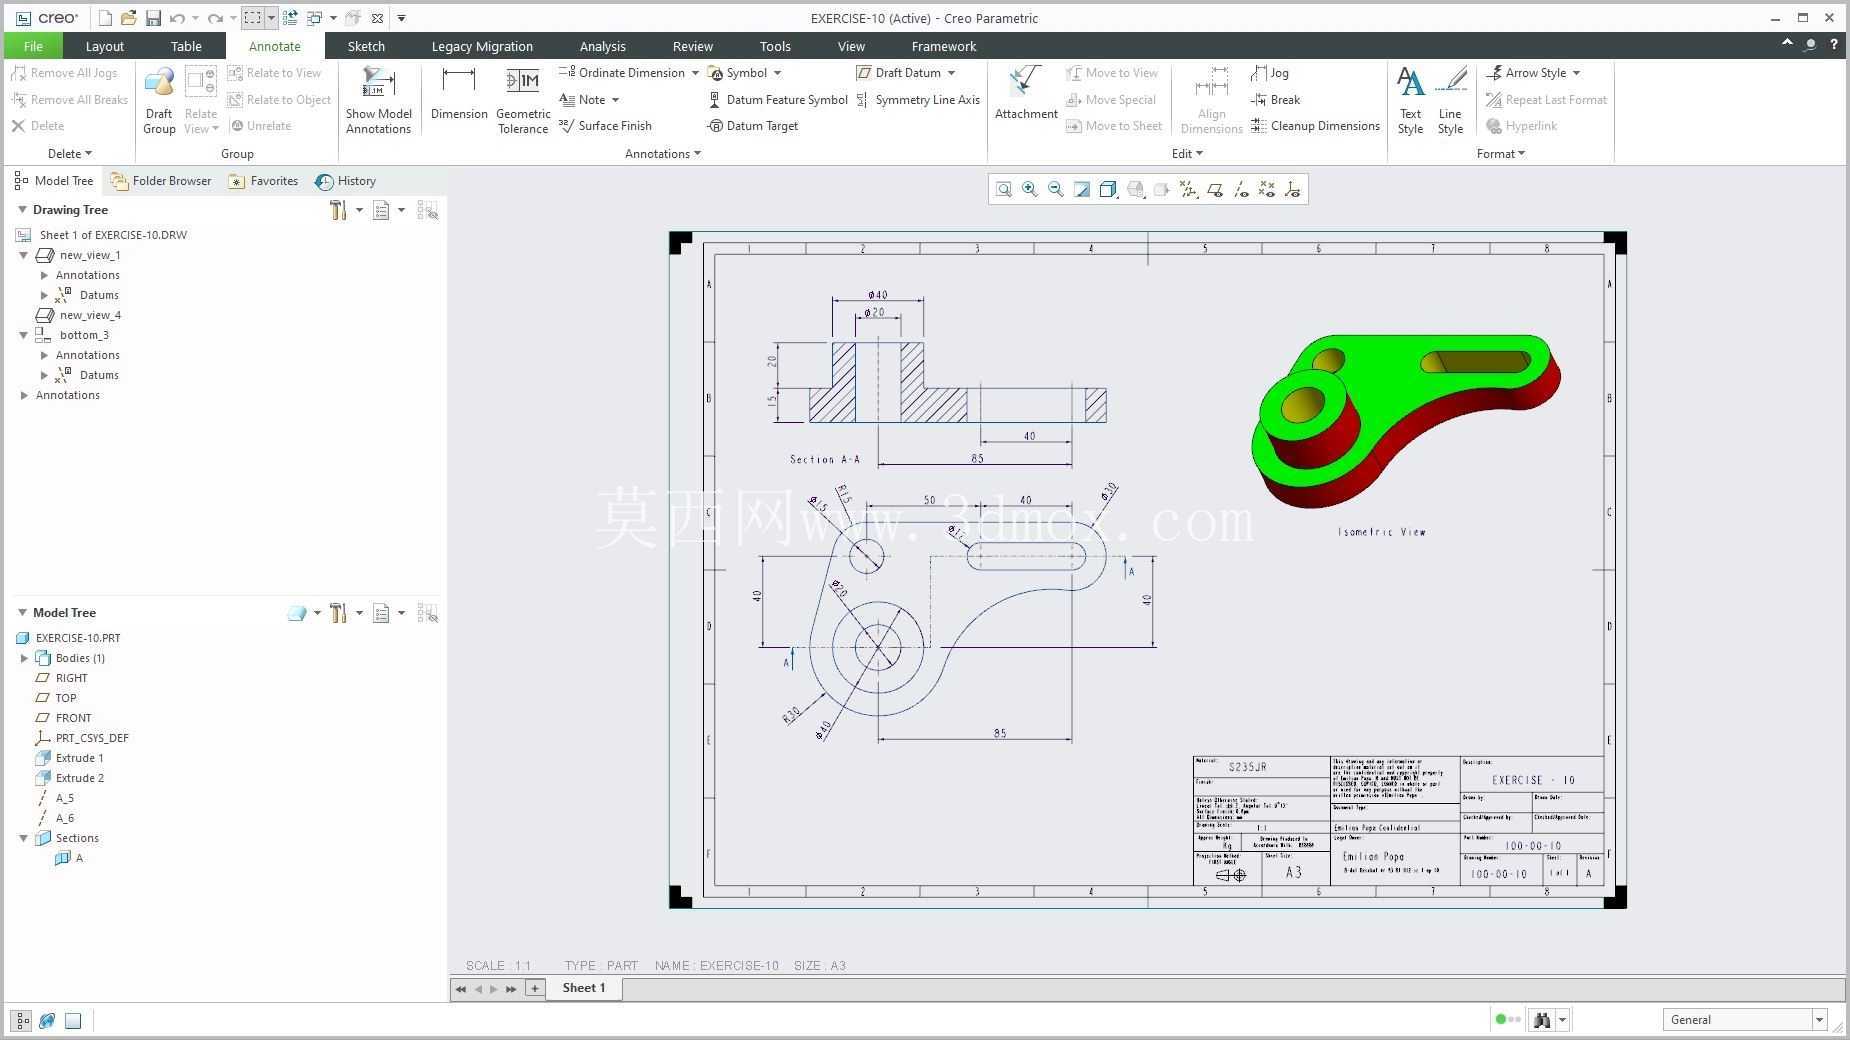Toggle plane display visibility in graphics toolbar
This screenshot has height=1040, width=1850.
(1214, 189)
